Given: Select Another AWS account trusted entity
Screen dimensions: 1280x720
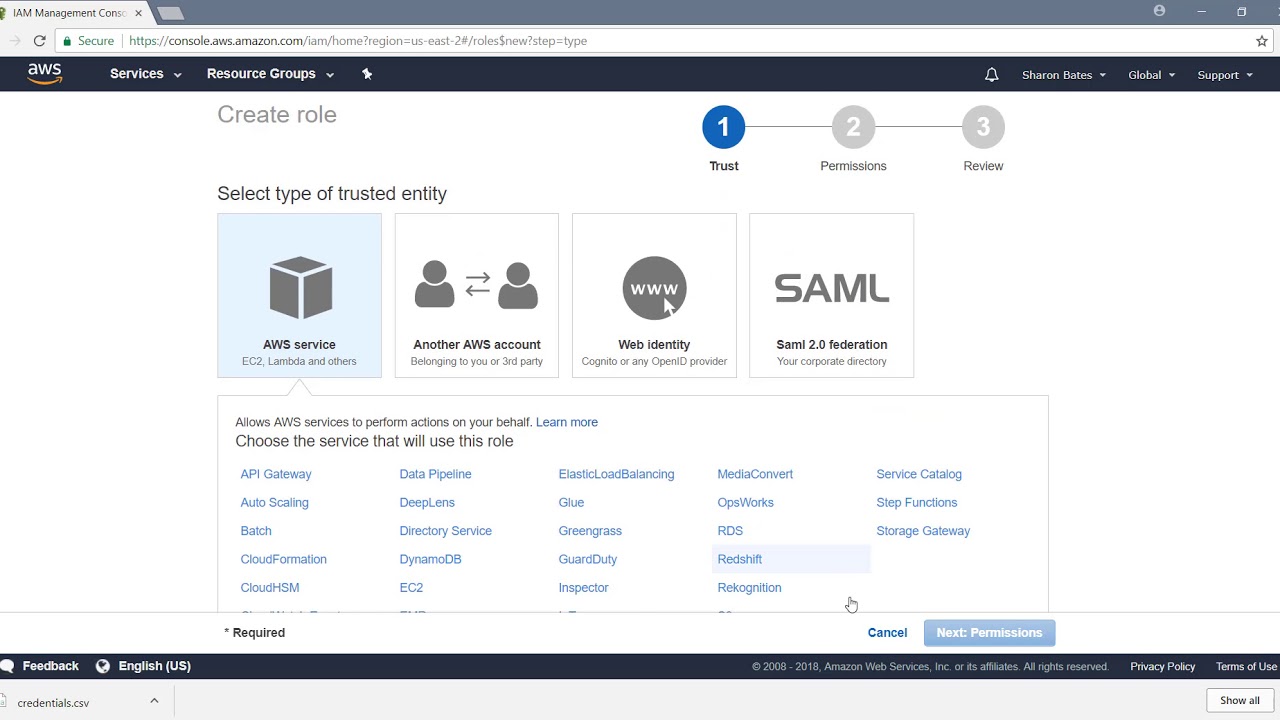Looking at the screenshot, I should pos(477,295).
